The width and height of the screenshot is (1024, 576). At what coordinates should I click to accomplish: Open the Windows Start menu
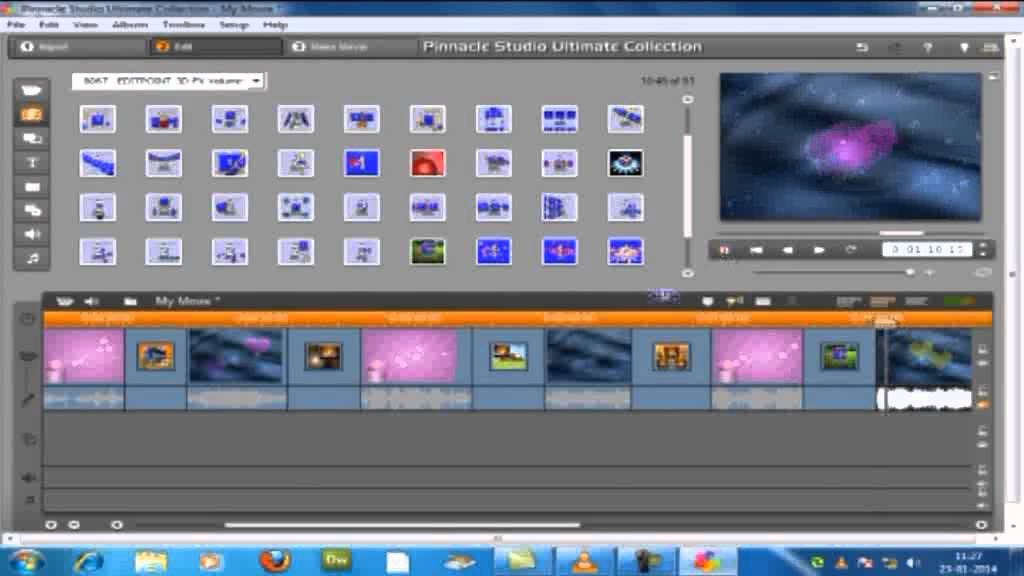[x=26, y=562]
